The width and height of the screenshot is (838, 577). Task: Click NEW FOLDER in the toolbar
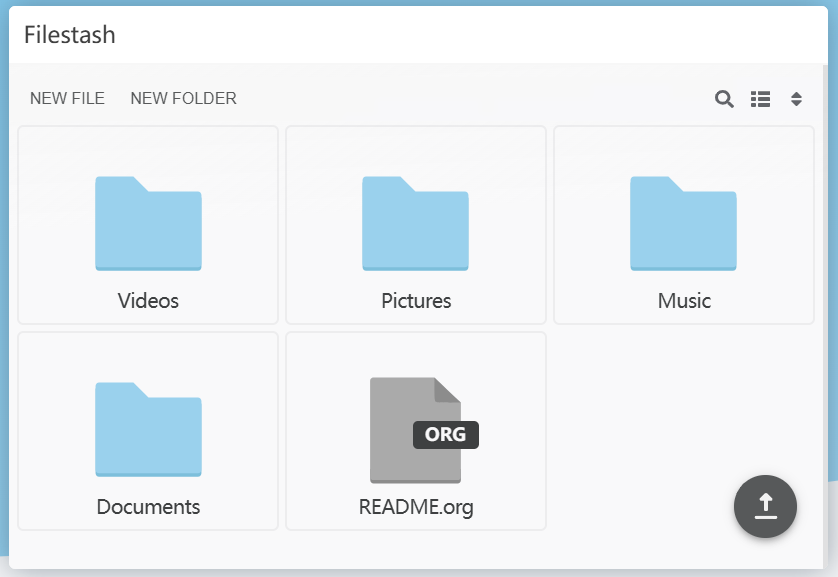tap(183, 98)
